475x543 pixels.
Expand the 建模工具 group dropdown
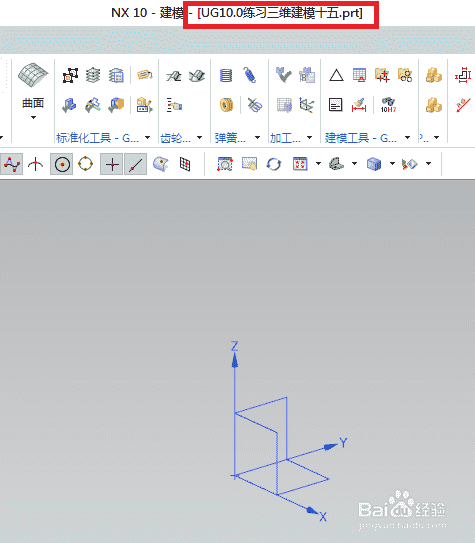(407, 137)
